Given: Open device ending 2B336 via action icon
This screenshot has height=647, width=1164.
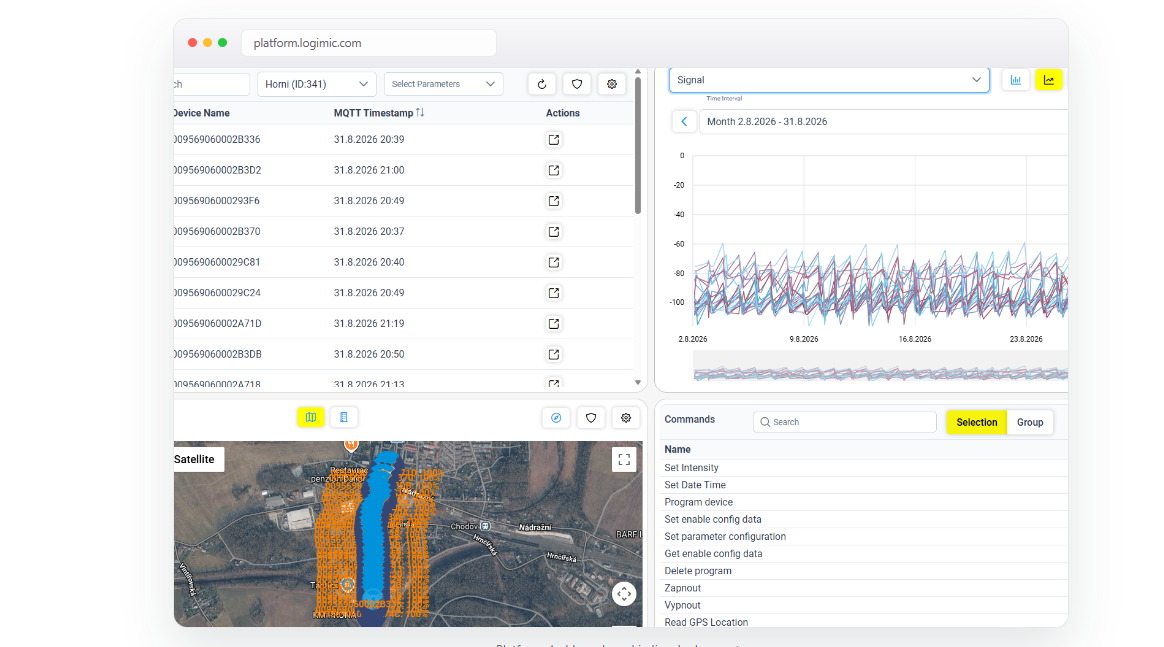Looking at the screenshot, I should point(554,139).
